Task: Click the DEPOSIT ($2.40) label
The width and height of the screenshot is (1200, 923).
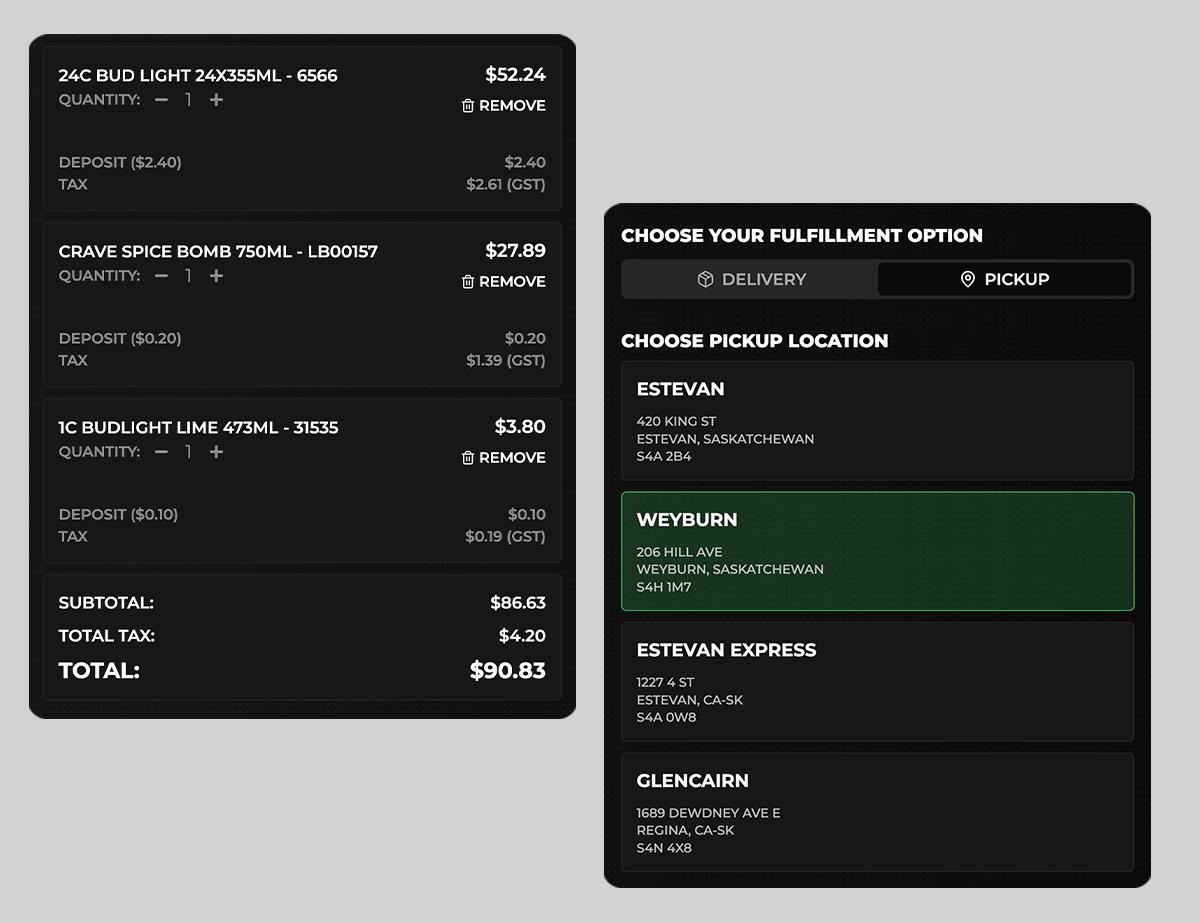Action: coord(120,162)
